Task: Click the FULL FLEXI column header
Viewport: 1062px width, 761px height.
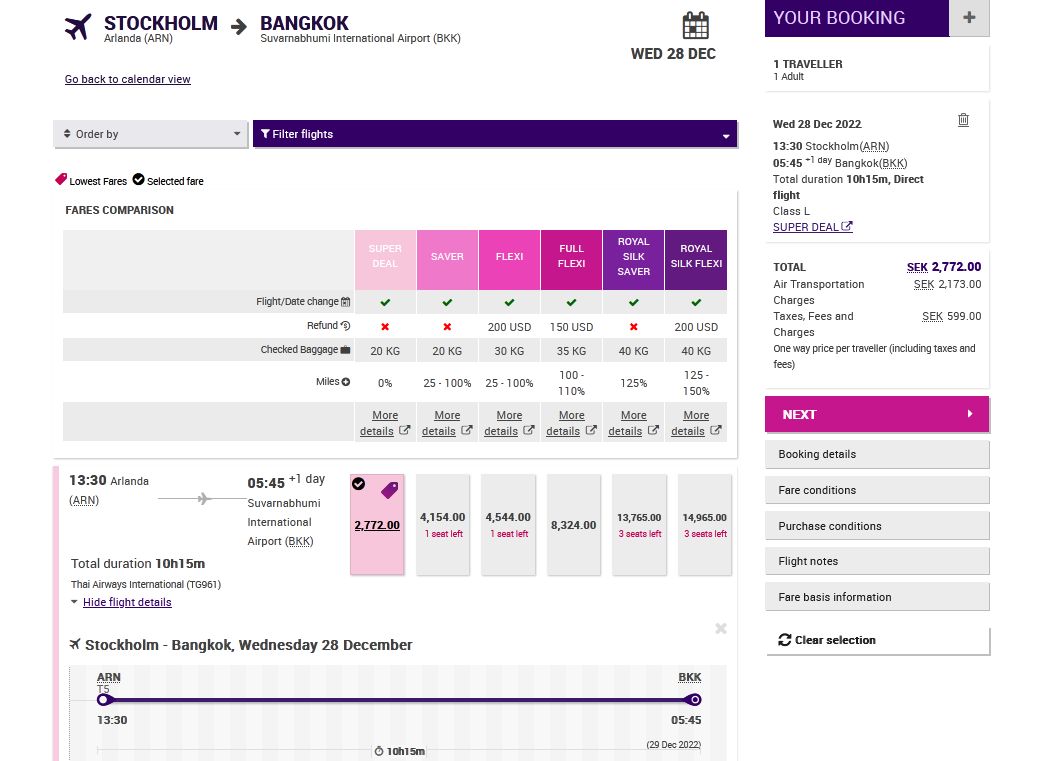Action: click(572, 260)
